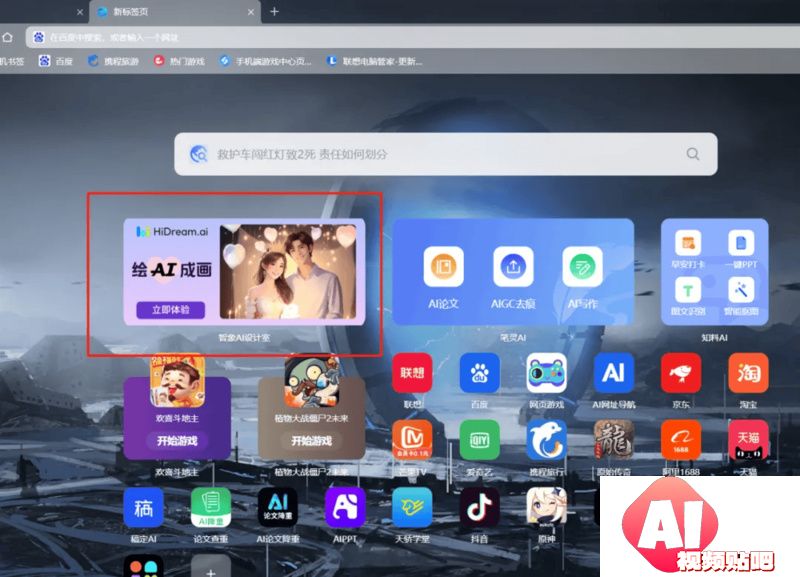
Task: Start 植物大战僵尸2未来 via 开始游戏
Action: coord(311,441)
